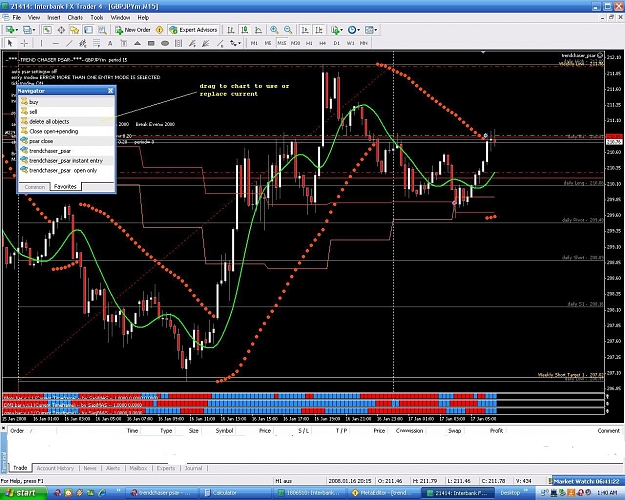Open the Insert menu
Viewport: 625px width, 500px height.
tap(54, 18)
